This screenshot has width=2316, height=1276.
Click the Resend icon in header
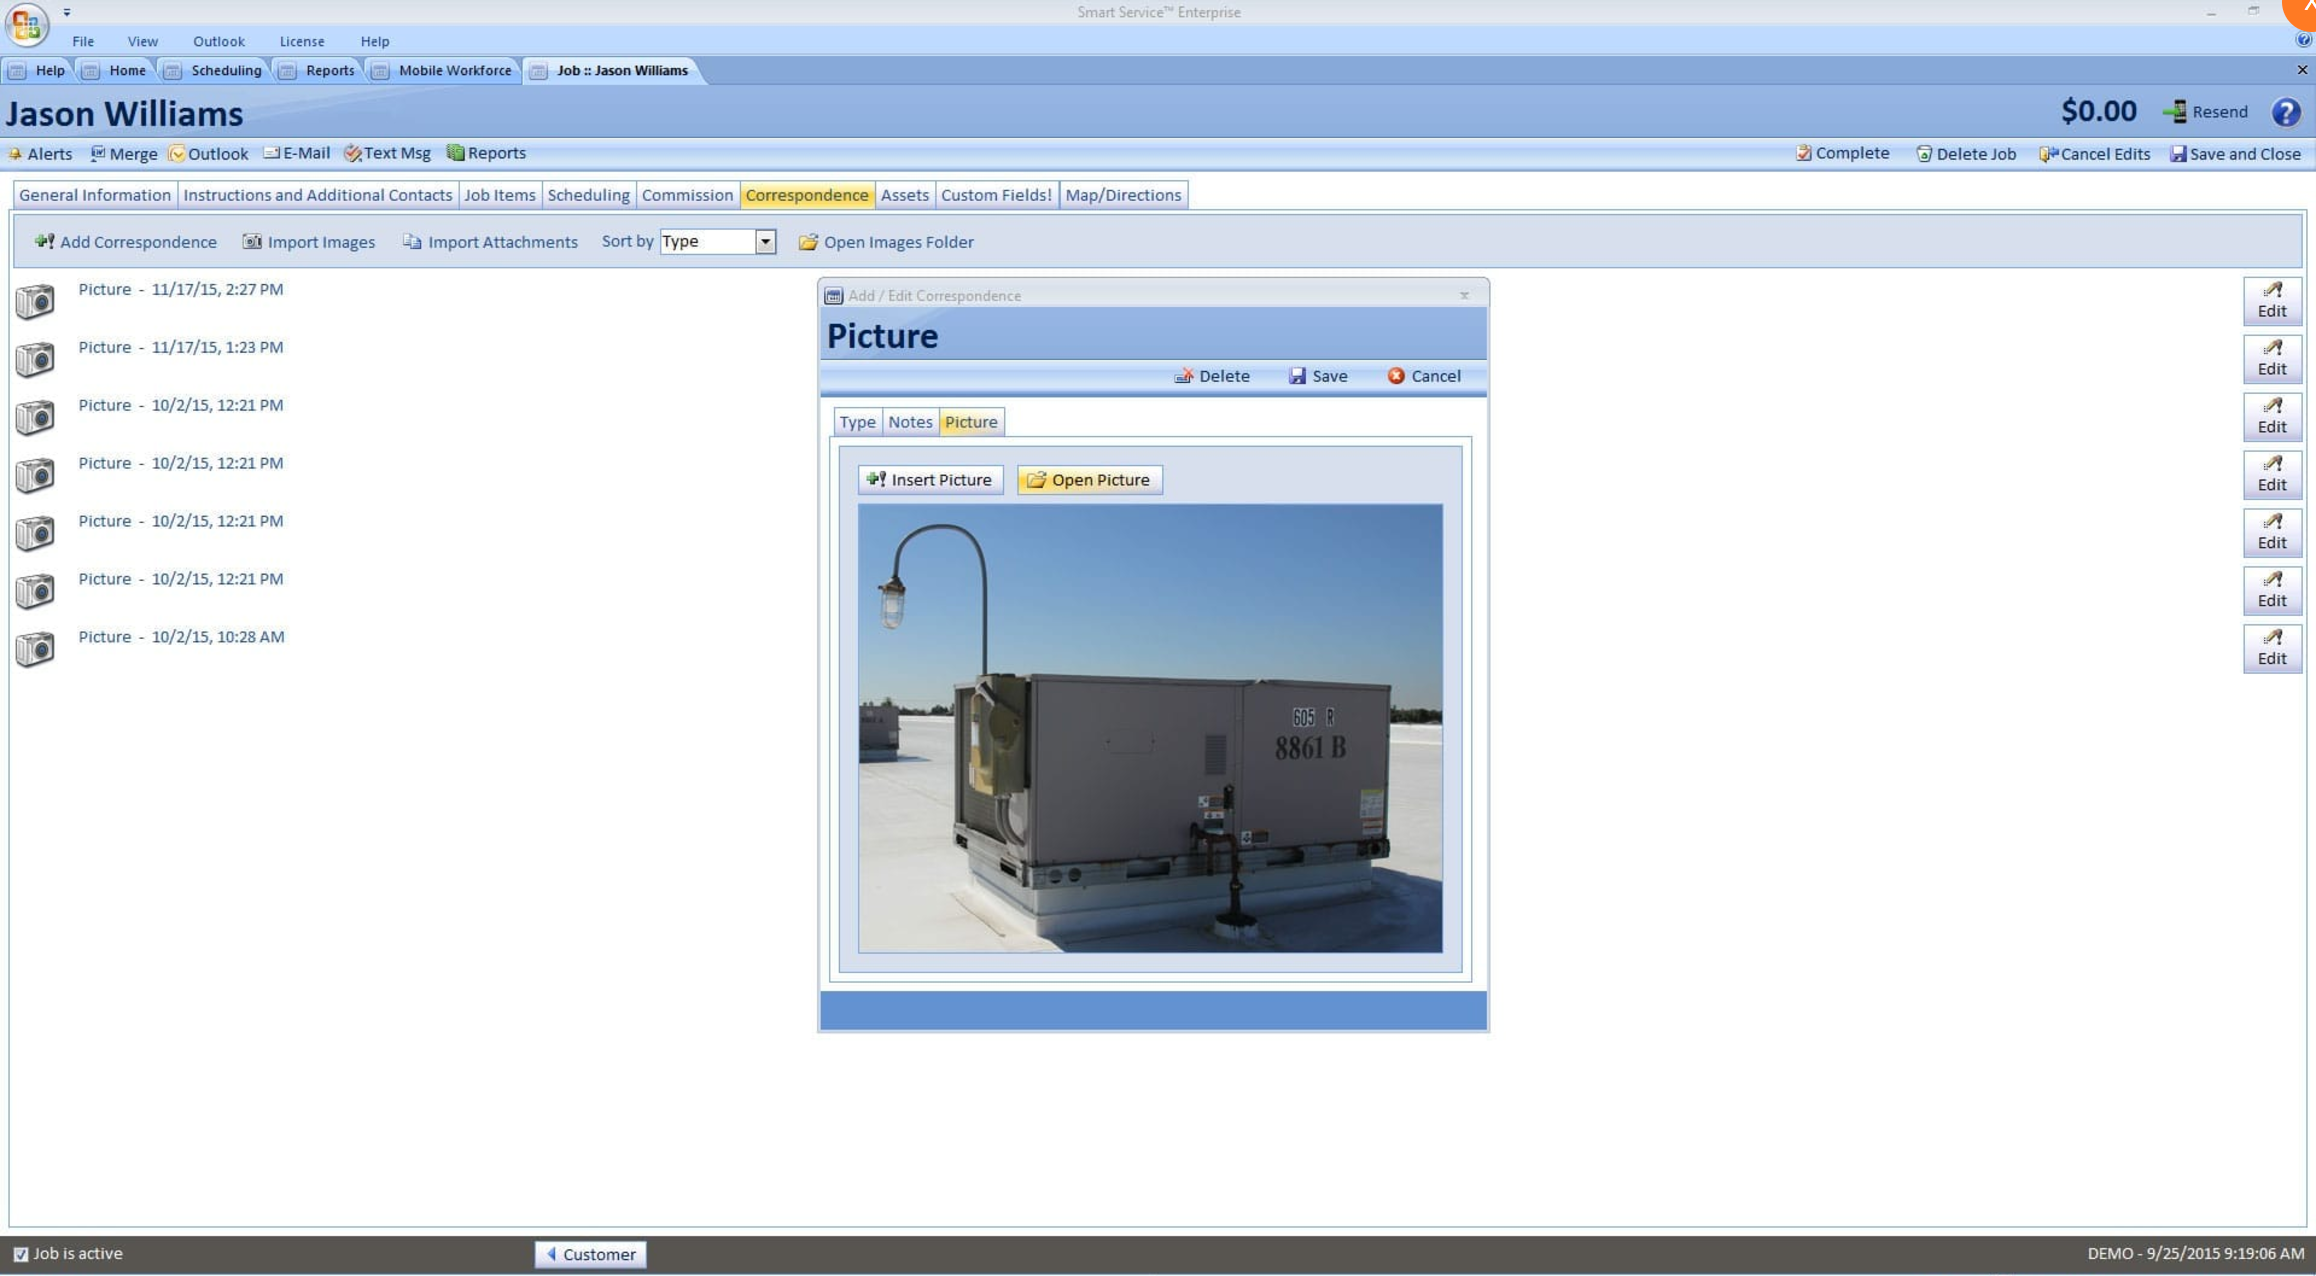click(2175, 112)
